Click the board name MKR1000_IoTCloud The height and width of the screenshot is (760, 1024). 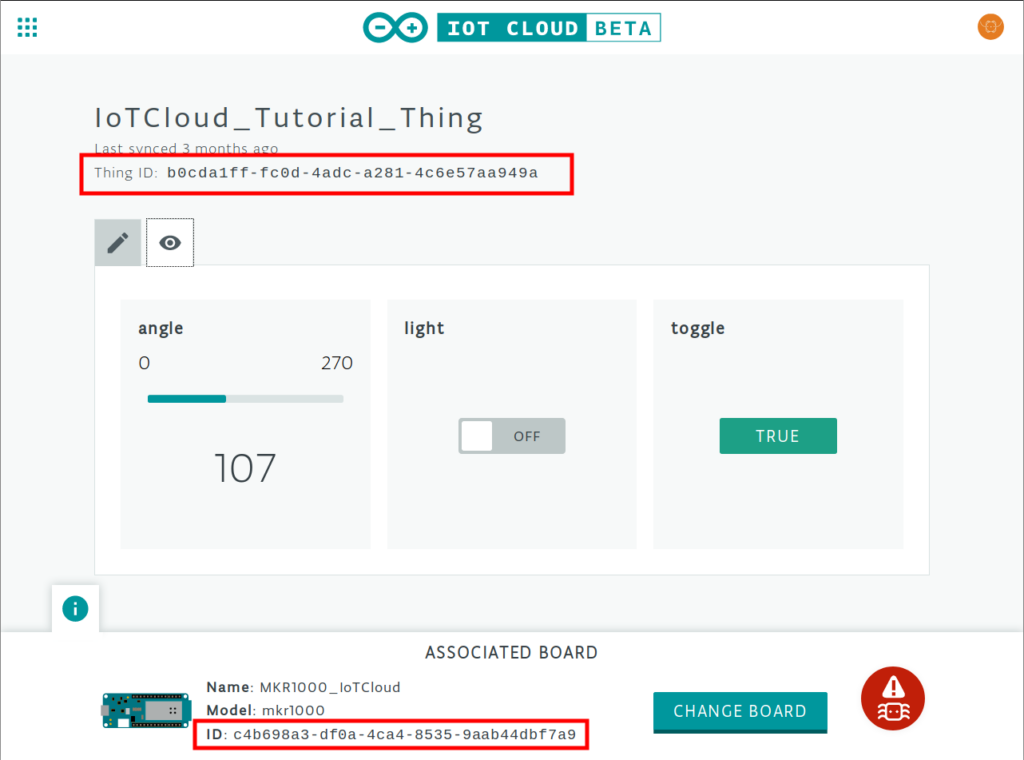coord(330,688)
